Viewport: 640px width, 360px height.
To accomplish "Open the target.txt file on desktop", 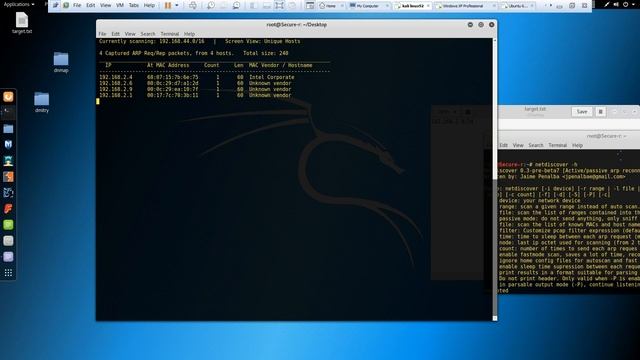I will coord(22,23).
